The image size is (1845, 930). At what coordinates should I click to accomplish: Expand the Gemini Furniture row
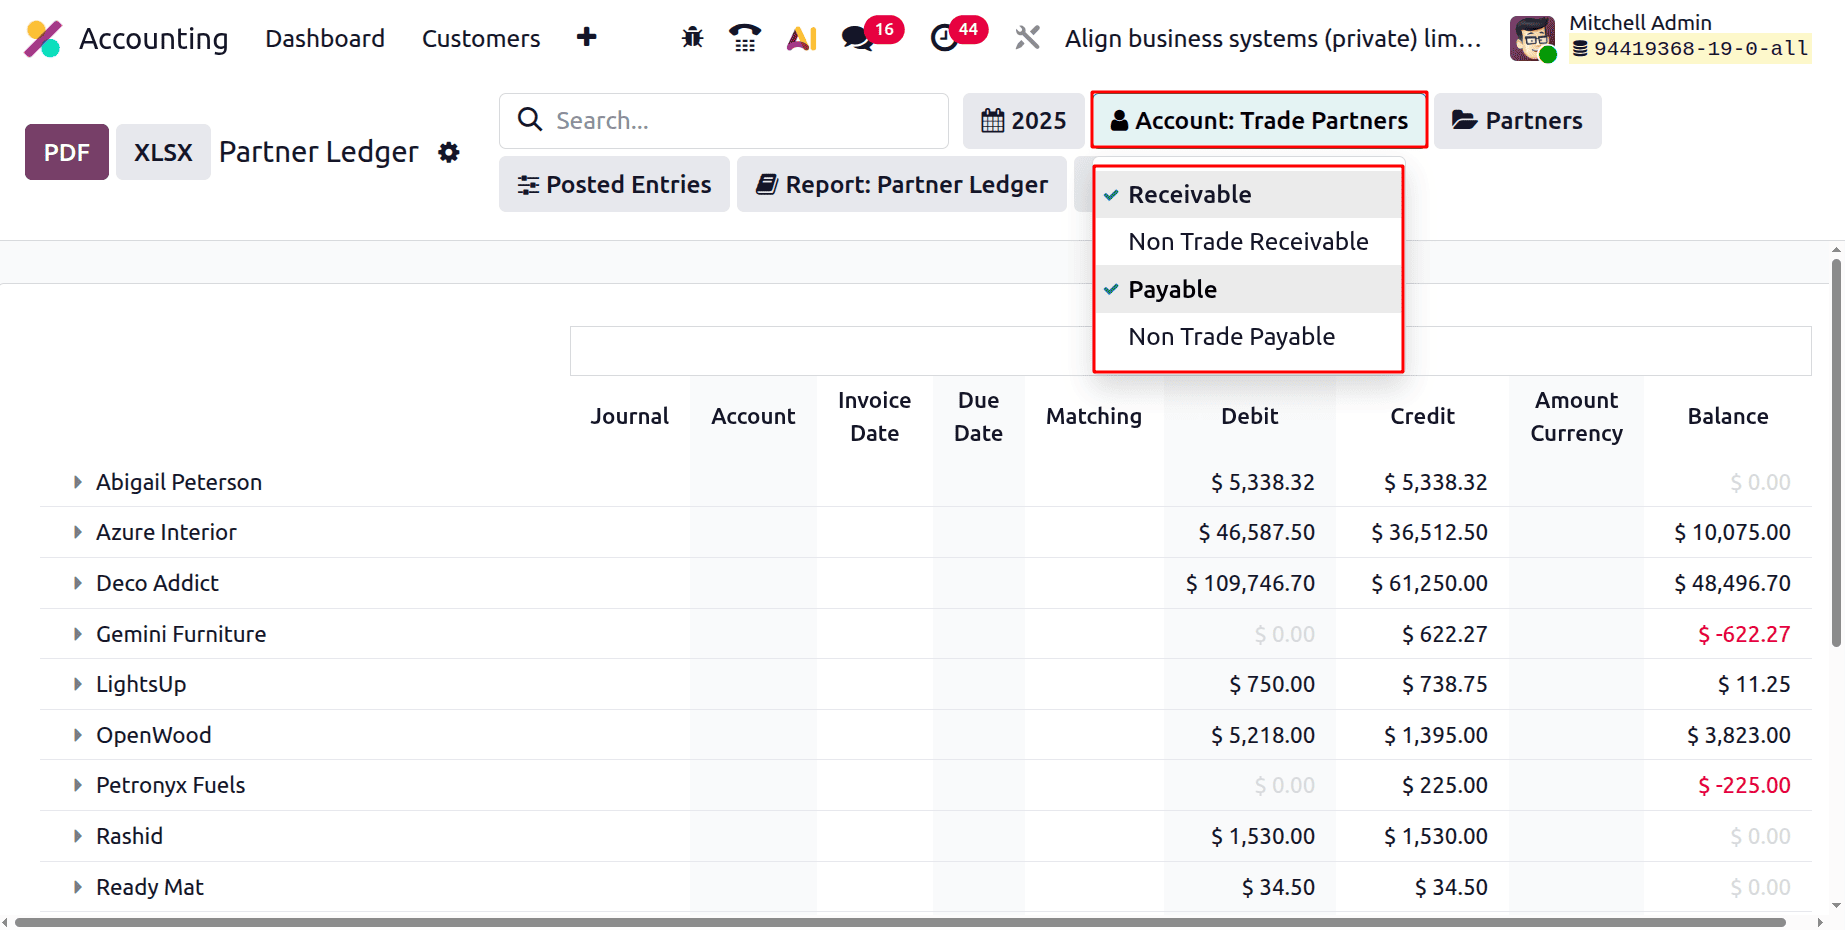77,634
